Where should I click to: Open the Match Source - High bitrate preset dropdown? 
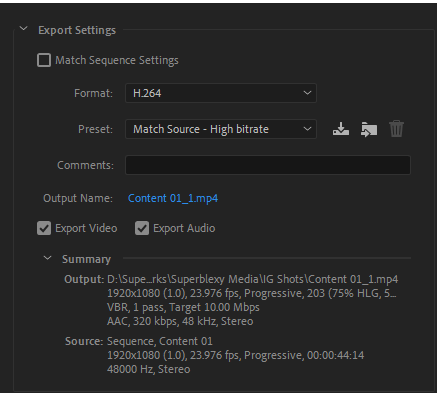[221, 129]
